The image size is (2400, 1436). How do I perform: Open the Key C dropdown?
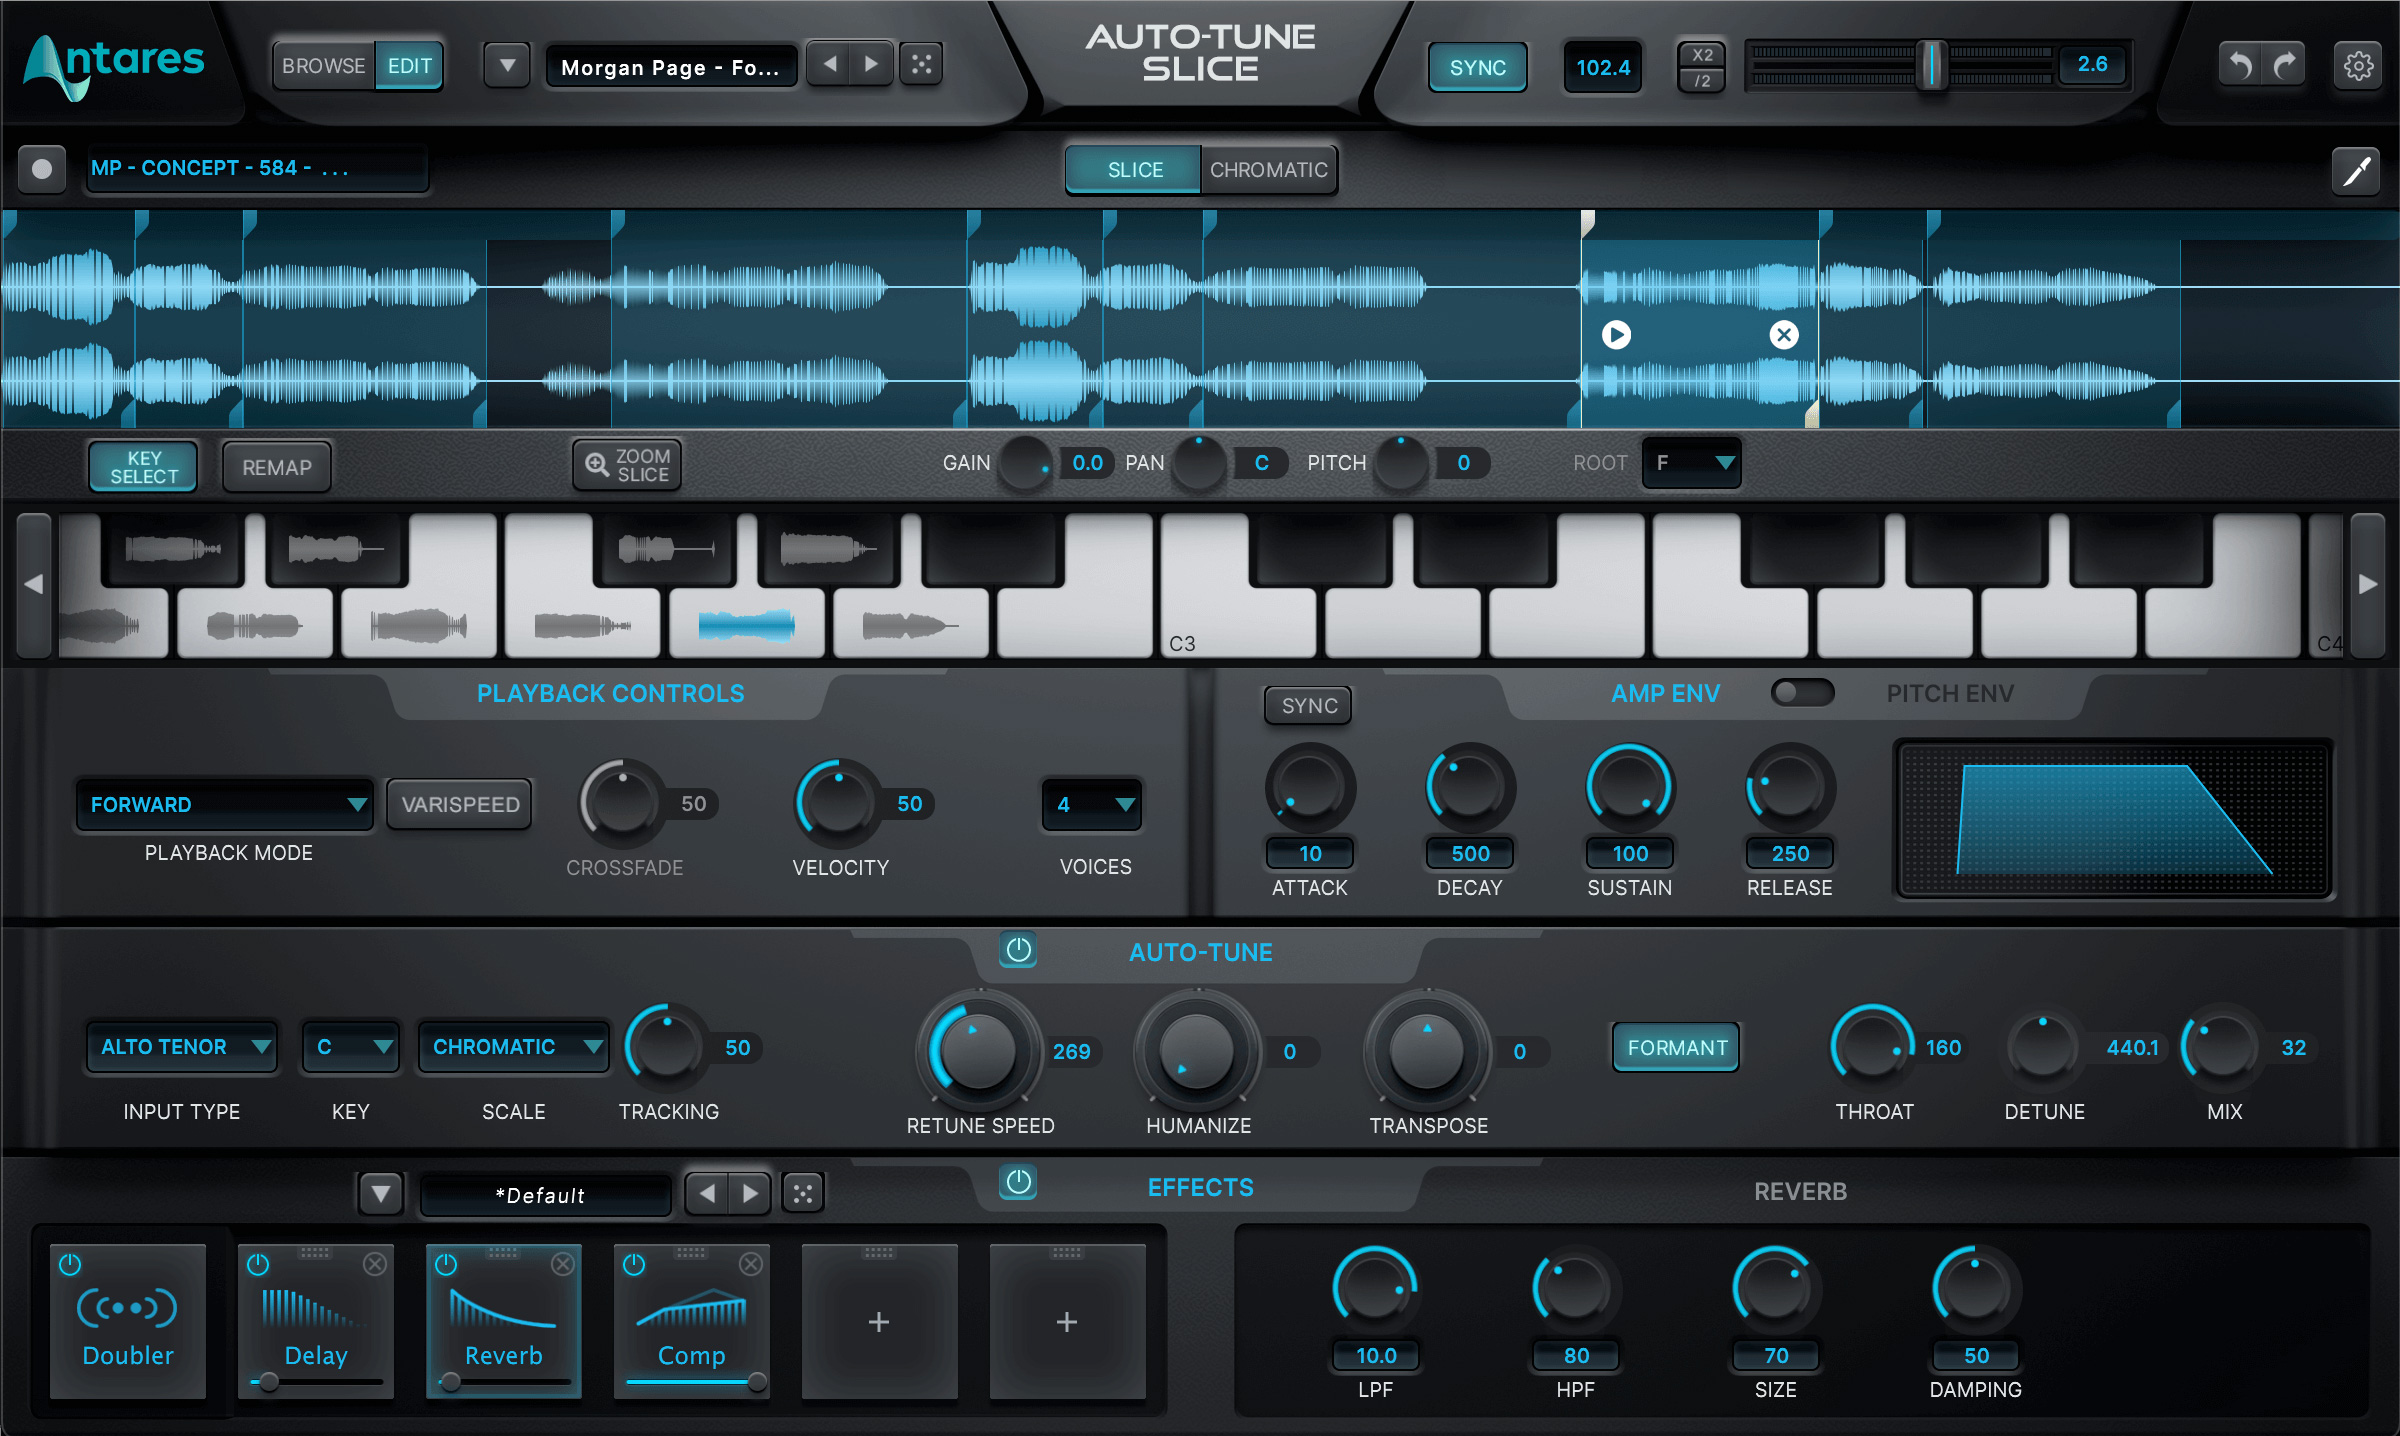point(351,1047)
